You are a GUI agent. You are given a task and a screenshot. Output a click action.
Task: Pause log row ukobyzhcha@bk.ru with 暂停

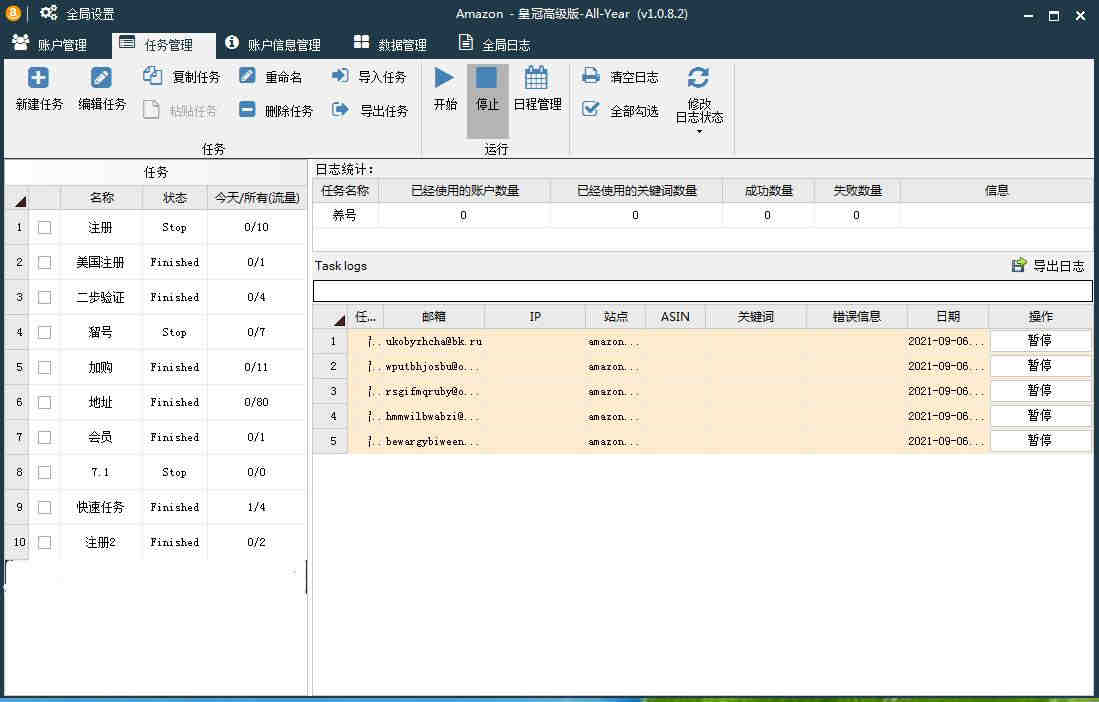click(x=1039, y=340)
